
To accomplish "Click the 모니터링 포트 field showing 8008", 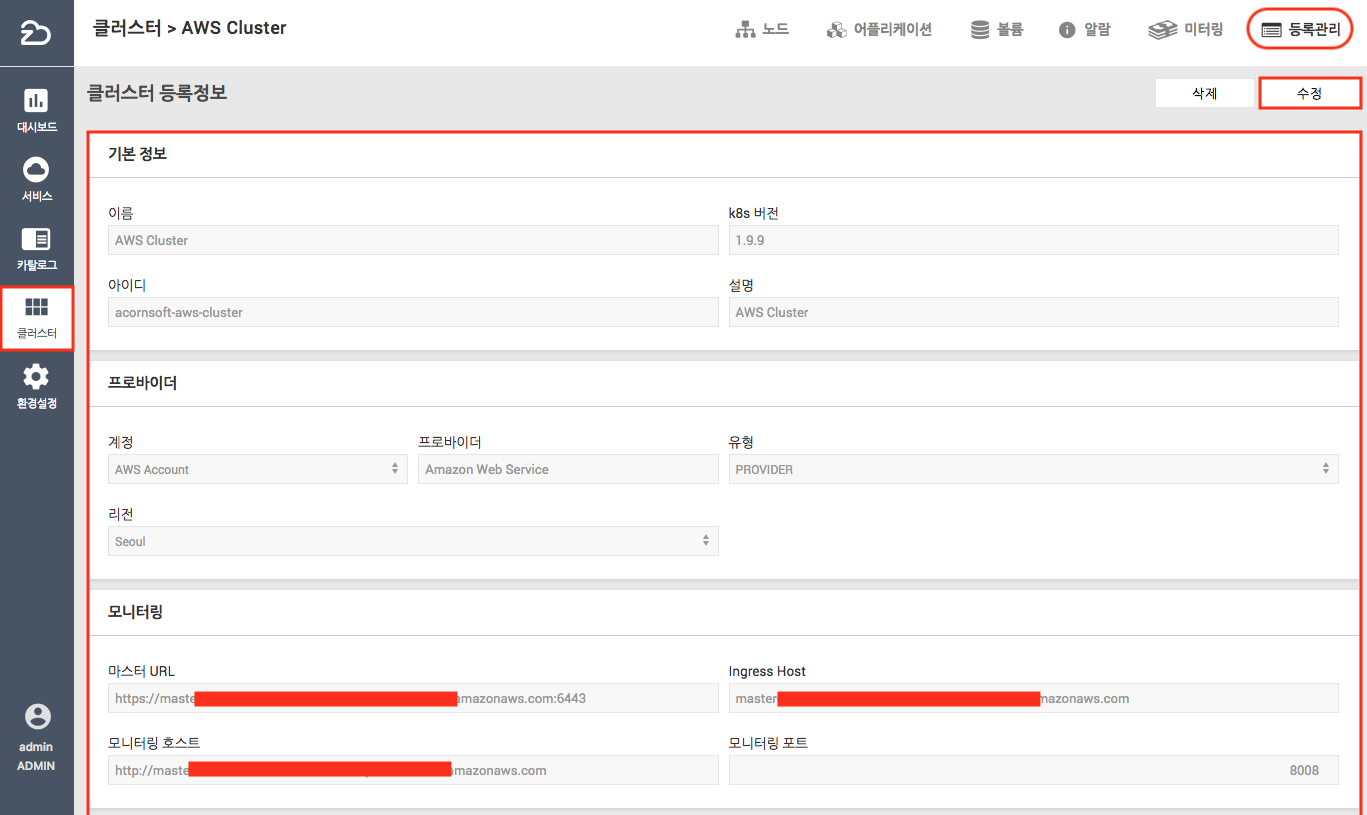I will pos(1033,770).
